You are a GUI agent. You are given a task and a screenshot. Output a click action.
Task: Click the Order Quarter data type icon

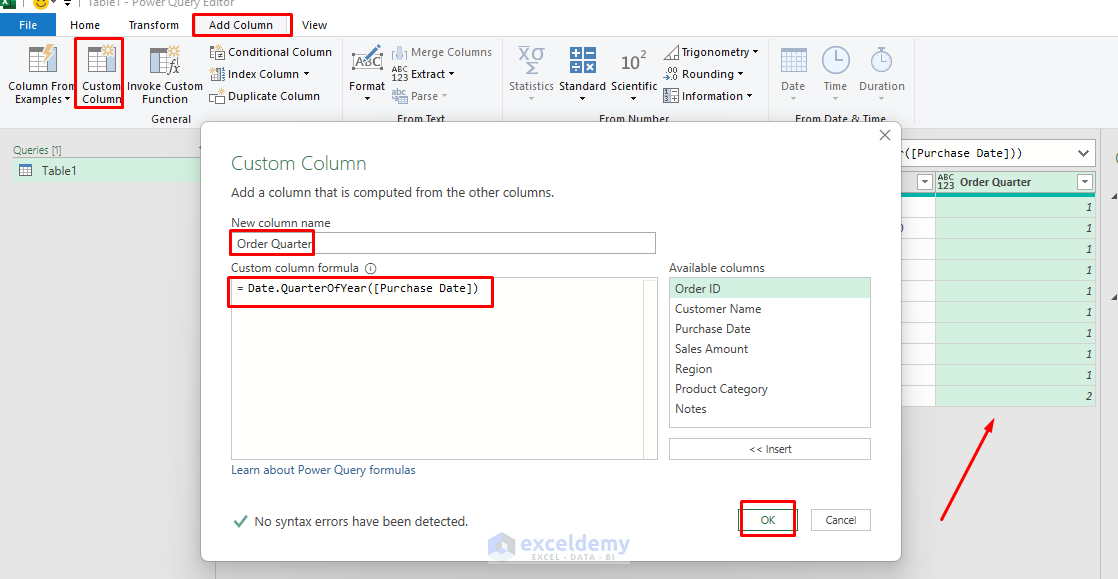click(946, 182)
